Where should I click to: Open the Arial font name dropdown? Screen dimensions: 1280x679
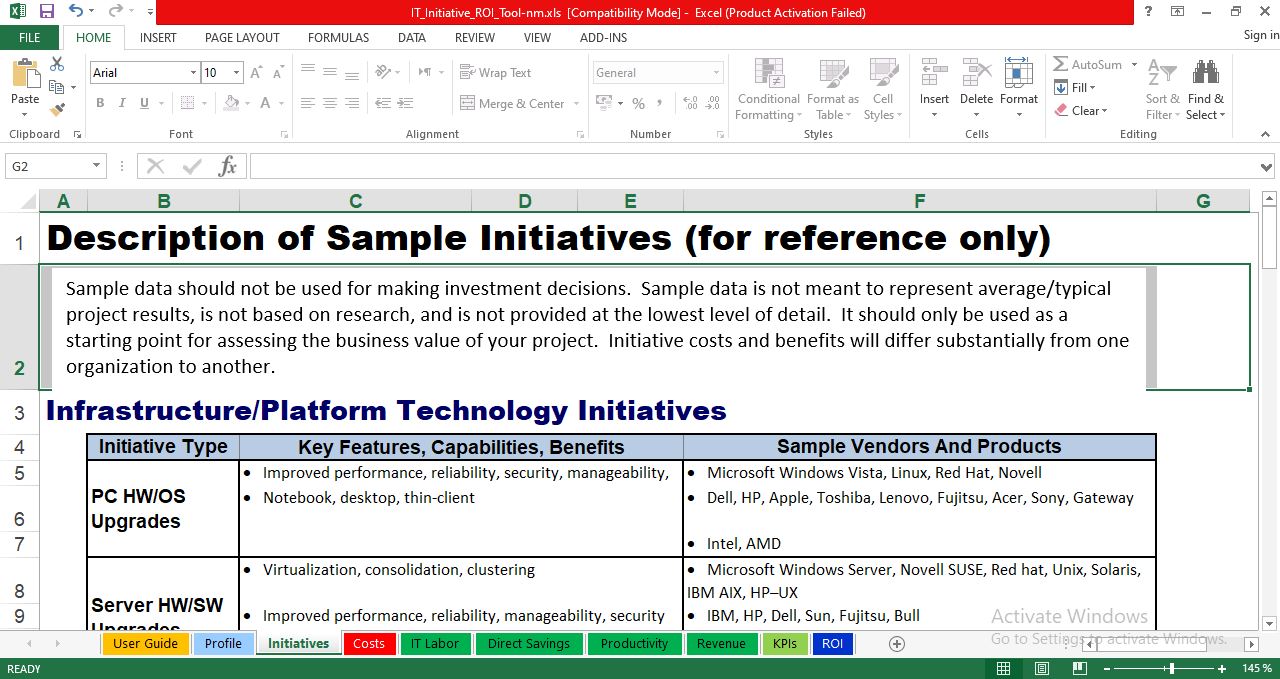pyautogui.click(x=193, y=73)
